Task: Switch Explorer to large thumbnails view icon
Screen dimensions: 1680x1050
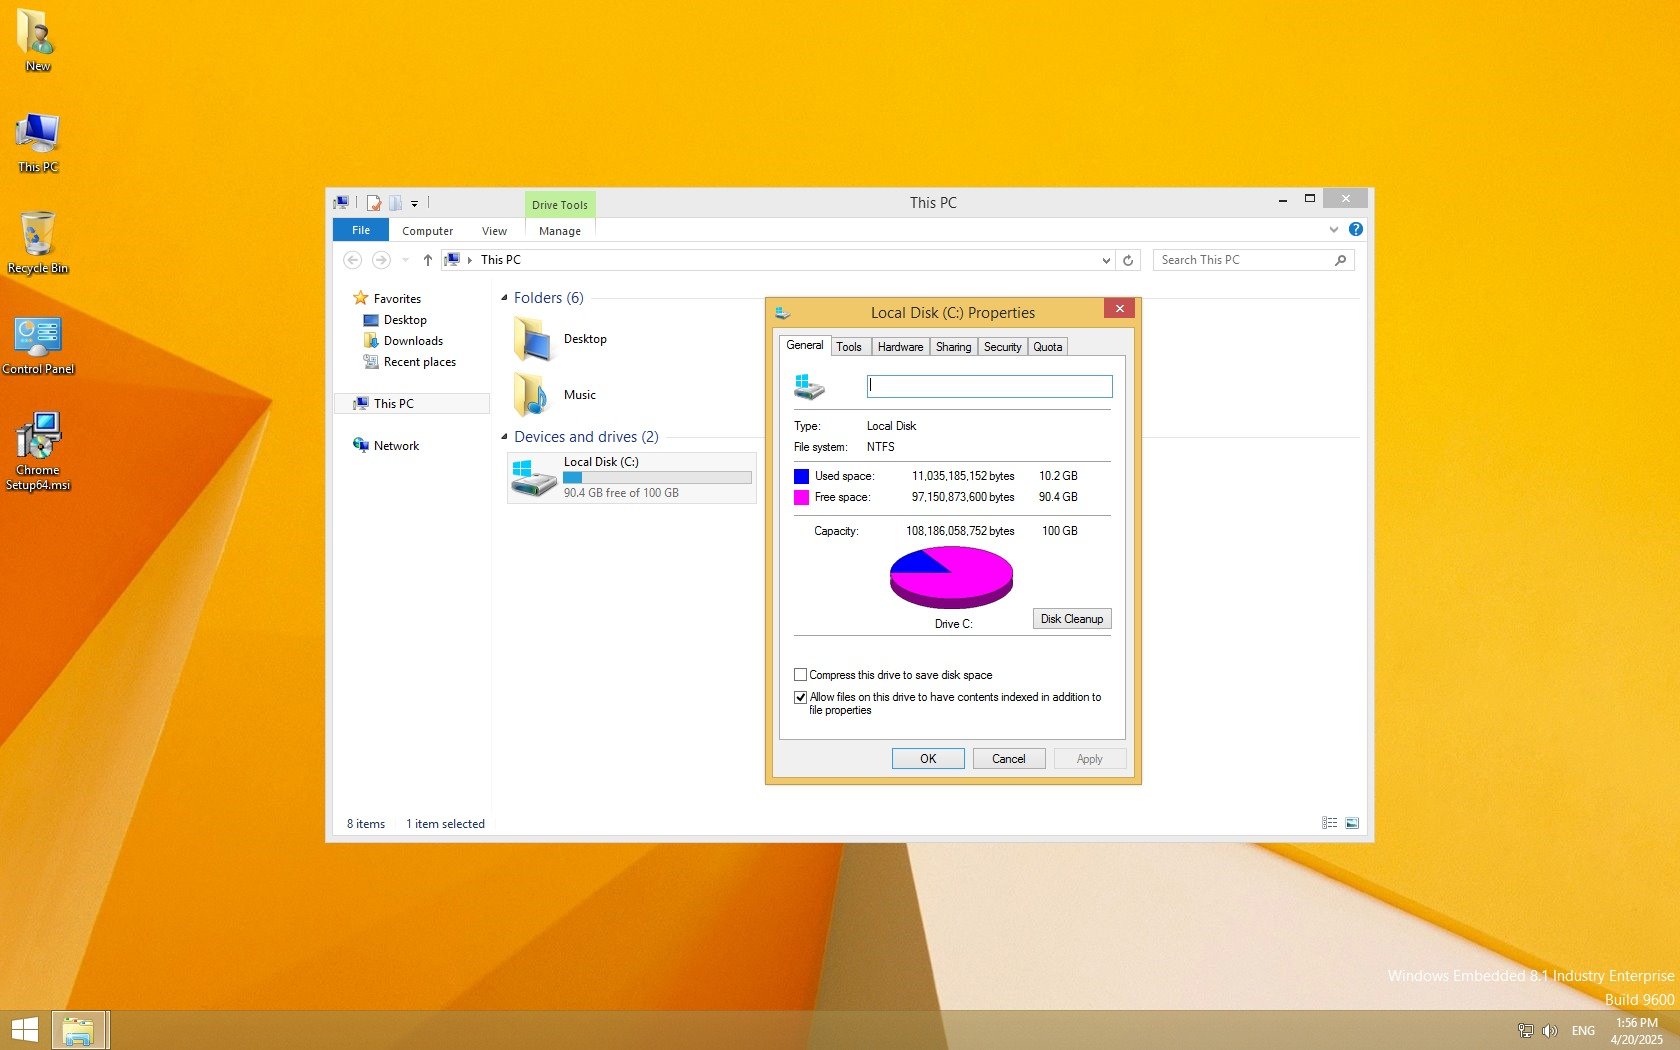Action: click(x=1352, y=823)
